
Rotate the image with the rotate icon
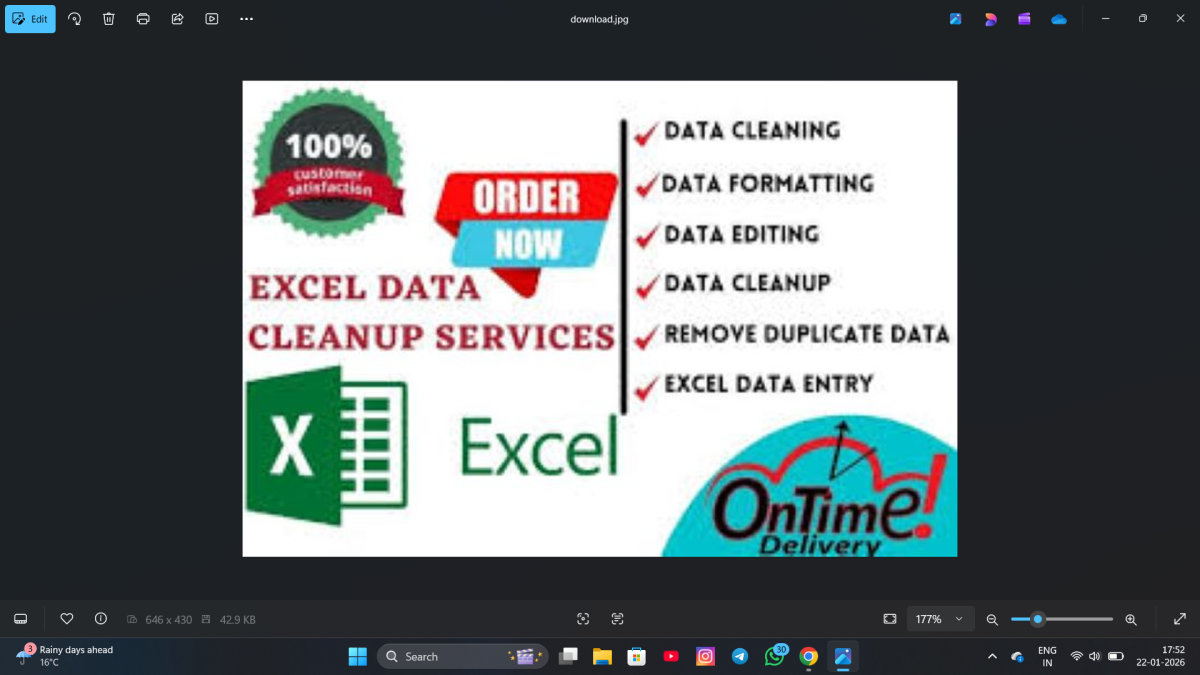pyautogui.click(x=75, y=19)
